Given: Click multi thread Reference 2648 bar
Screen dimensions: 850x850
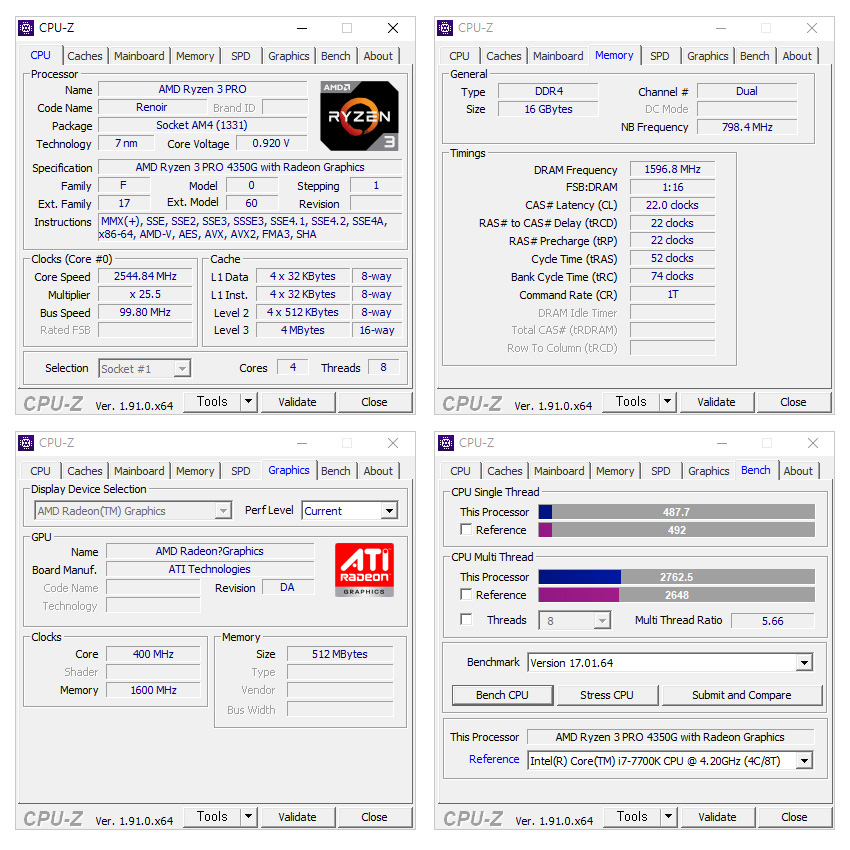Looking at the screenshot, I should tap(677, 595).
